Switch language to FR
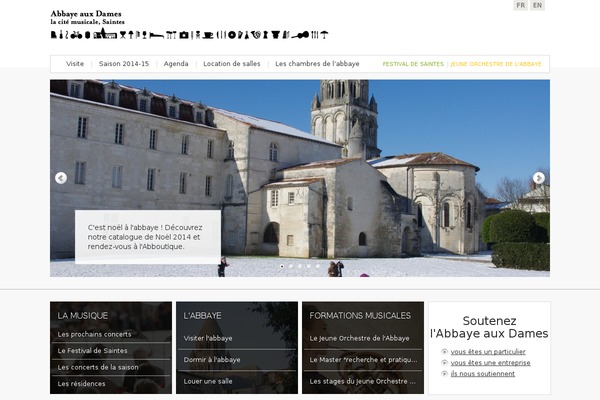Image resolution: width=600 pixels, height=400 pixels. 520,5
